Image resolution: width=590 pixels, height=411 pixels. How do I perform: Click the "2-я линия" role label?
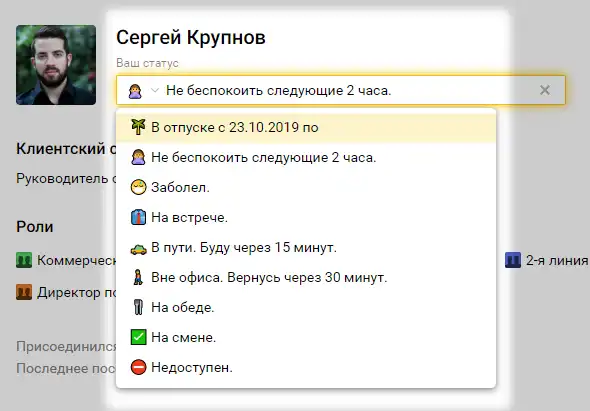[x=557, y=260]
